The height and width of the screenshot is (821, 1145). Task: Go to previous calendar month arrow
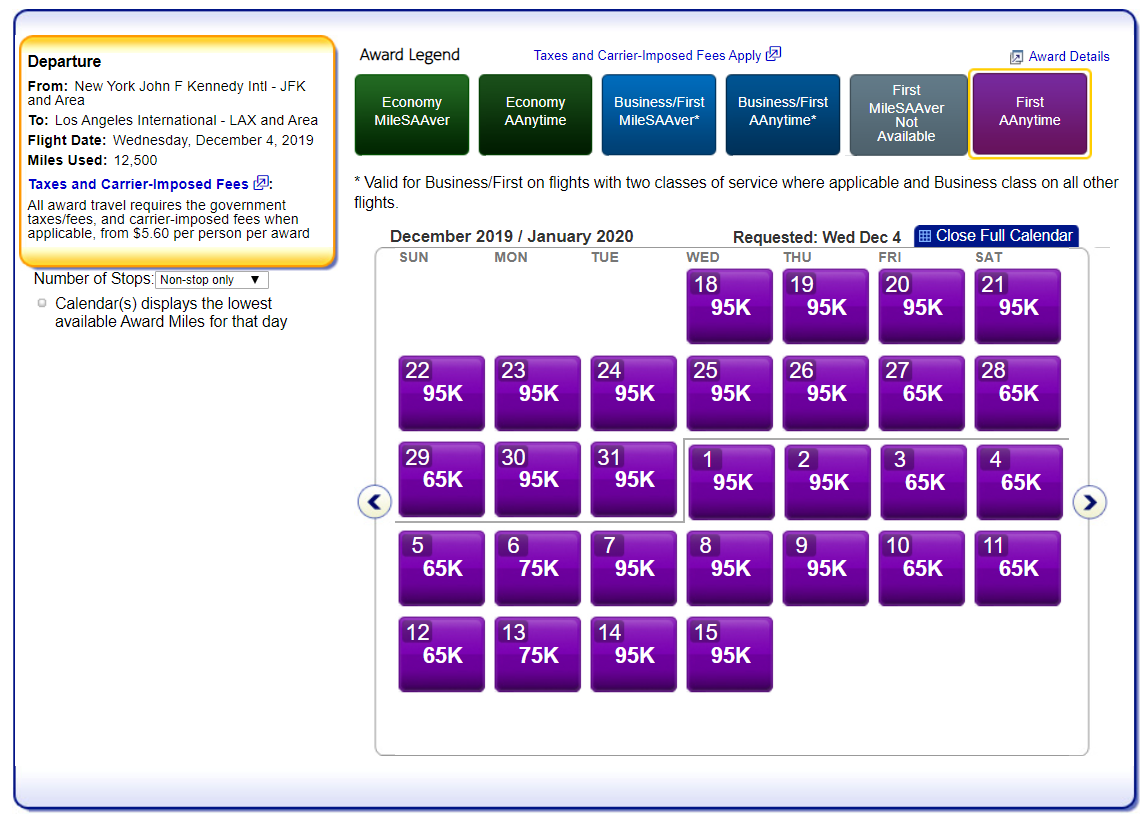(x=375, y=502)
